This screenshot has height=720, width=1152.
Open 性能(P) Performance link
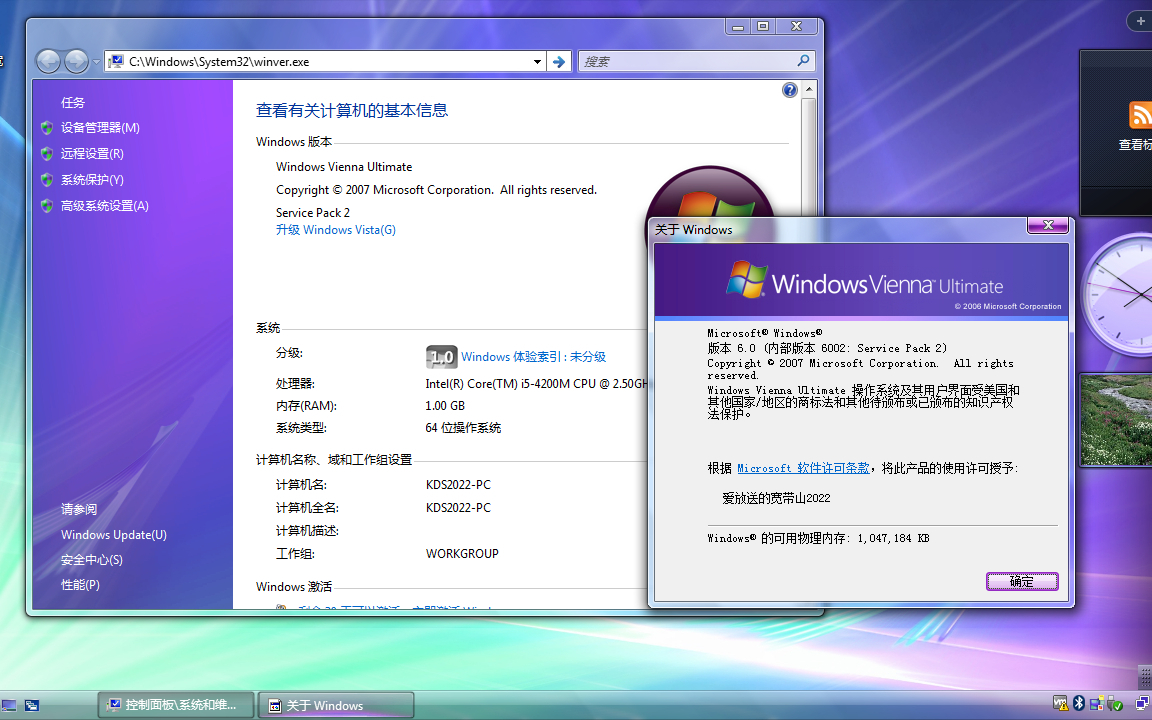point(80,585)
